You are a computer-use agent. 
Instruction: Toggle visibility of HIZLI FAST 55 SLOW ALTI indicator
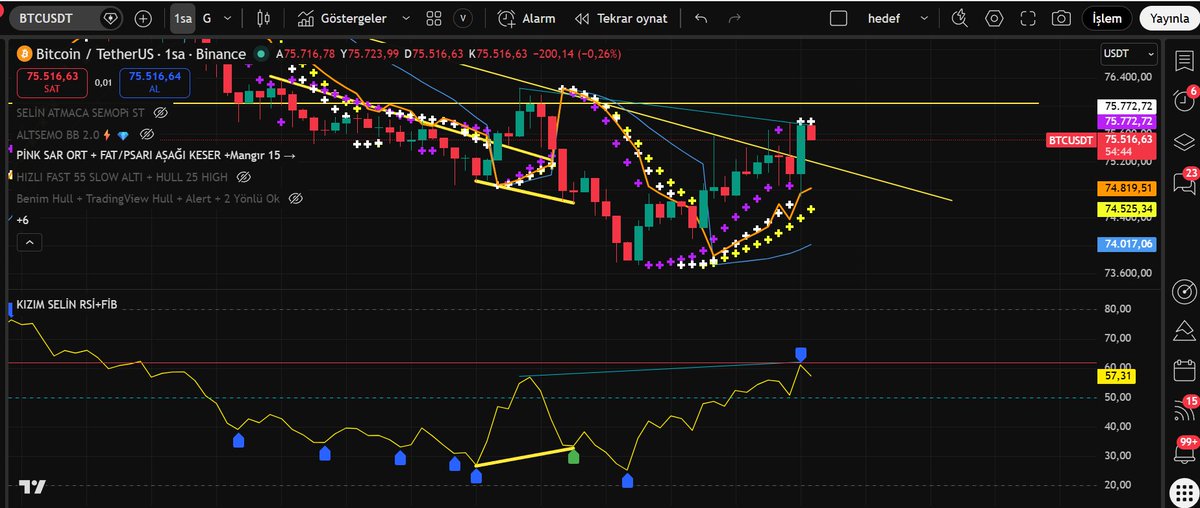pyautogui.click(x=243, y=177)
